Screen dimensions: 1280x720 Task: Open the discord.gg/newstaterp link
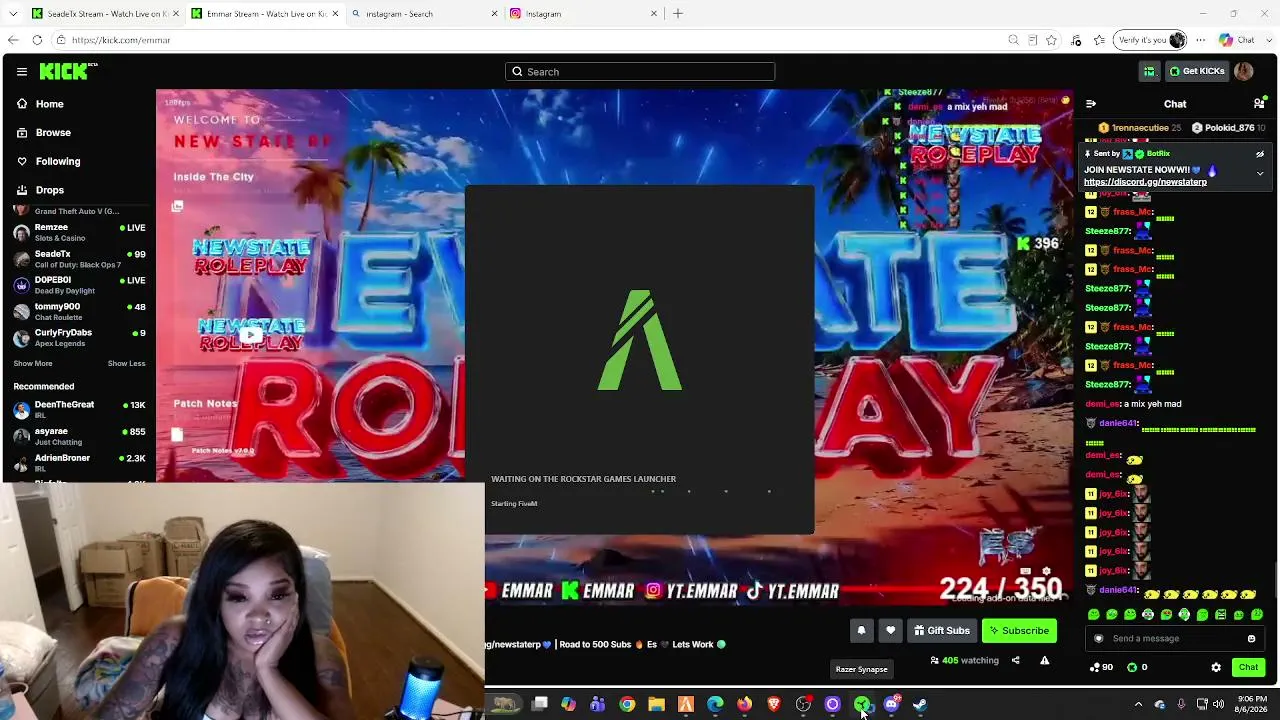1145,183
